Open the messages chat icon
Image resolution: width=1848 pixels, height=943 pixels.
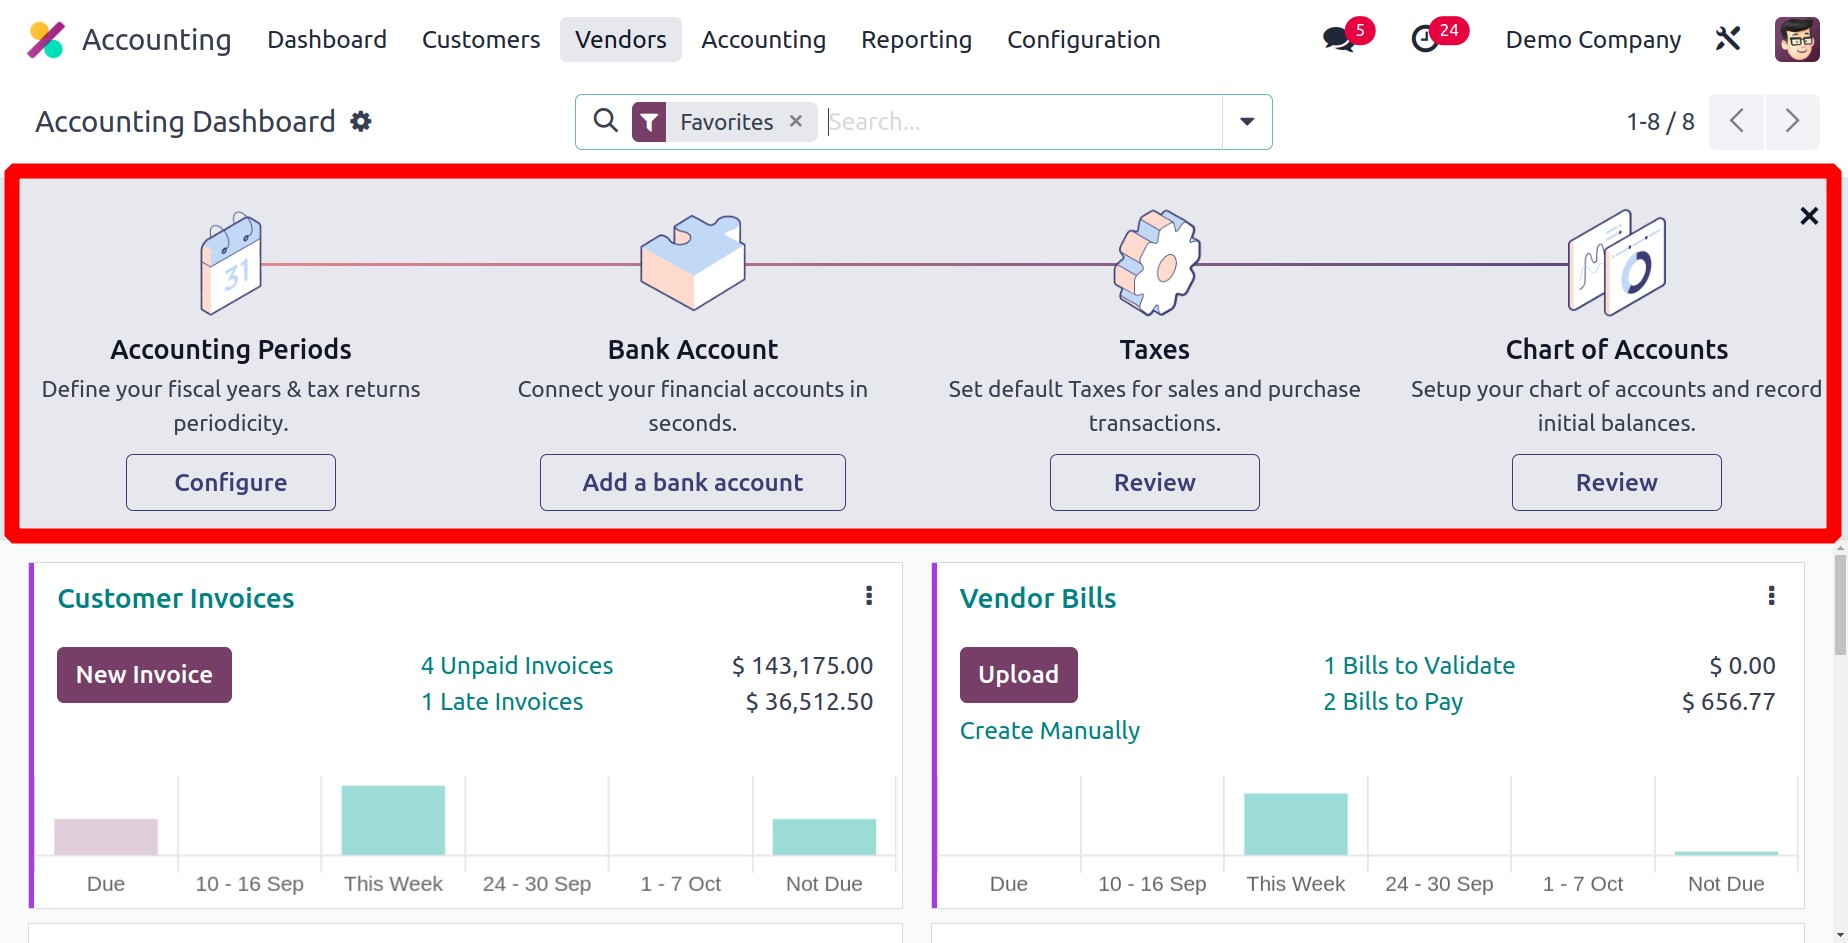pyautogui.click(x=1338, y=40)
